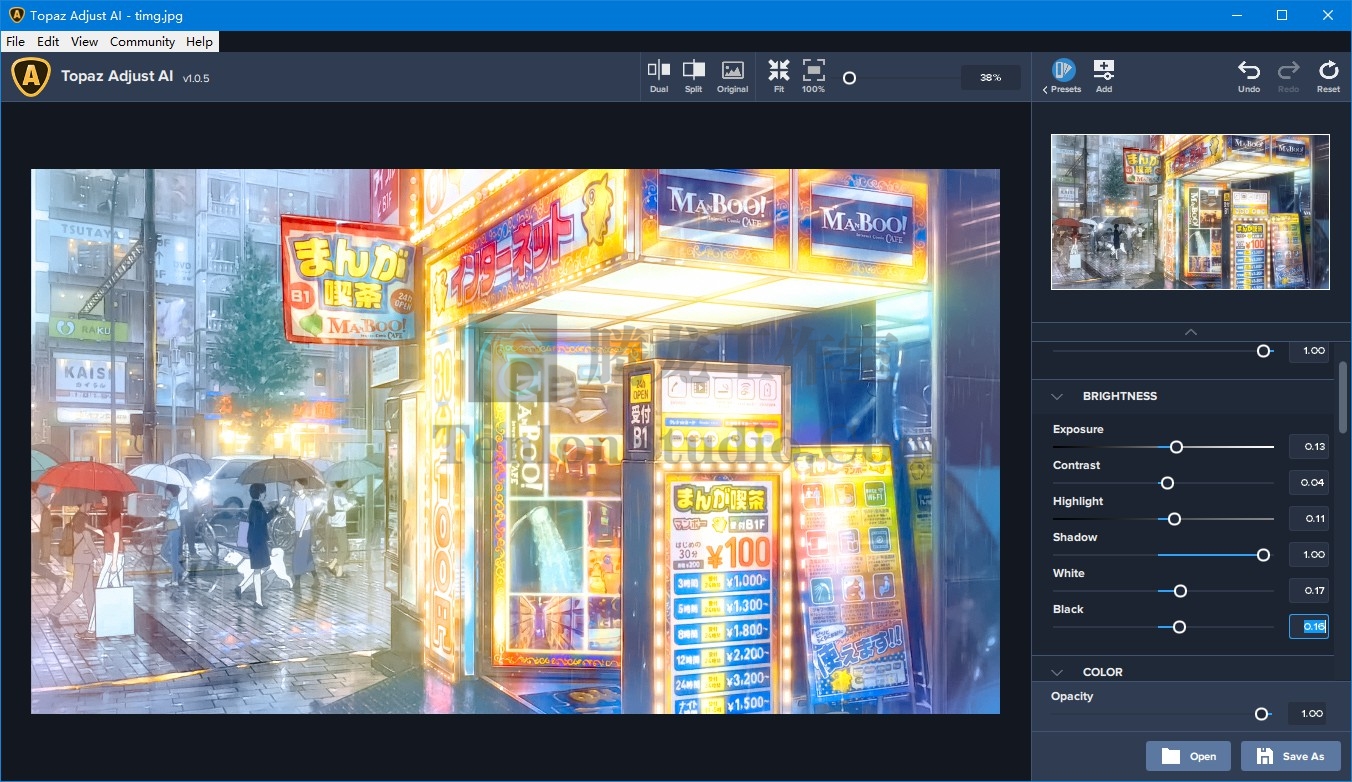The width and height of the screenshot is (1352, 782).
Task: Click the window title bar app icon
Action: coord(16,16)
